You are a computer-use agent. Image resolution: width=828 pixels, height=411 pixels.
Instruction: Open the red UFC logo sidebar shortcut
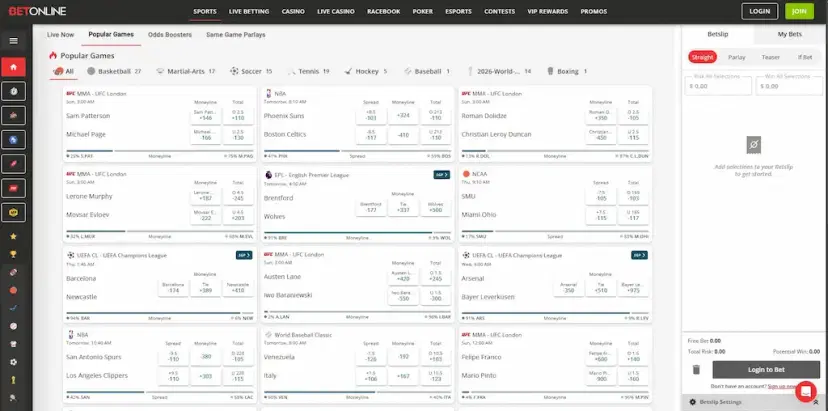[14, 188]
